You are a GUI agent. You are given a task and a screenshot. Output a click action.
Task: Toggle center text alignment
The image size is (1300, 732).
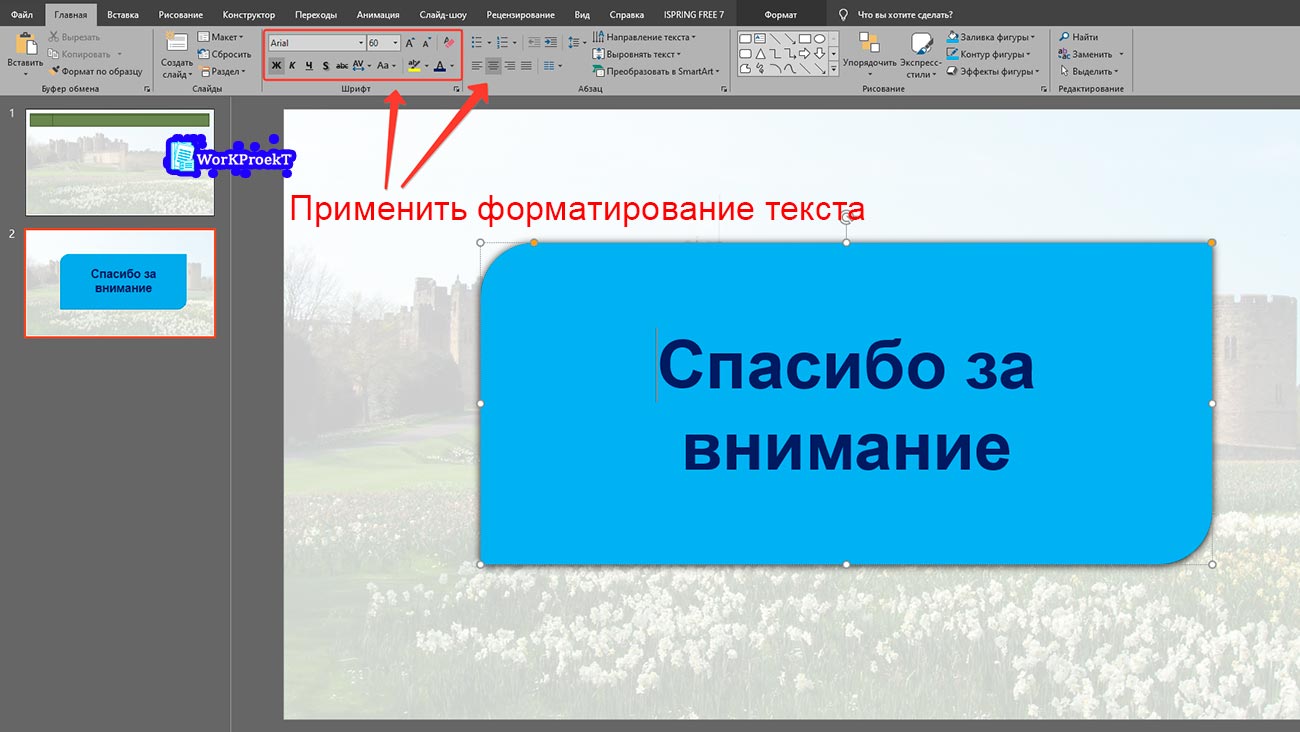[x=493, y=66]
